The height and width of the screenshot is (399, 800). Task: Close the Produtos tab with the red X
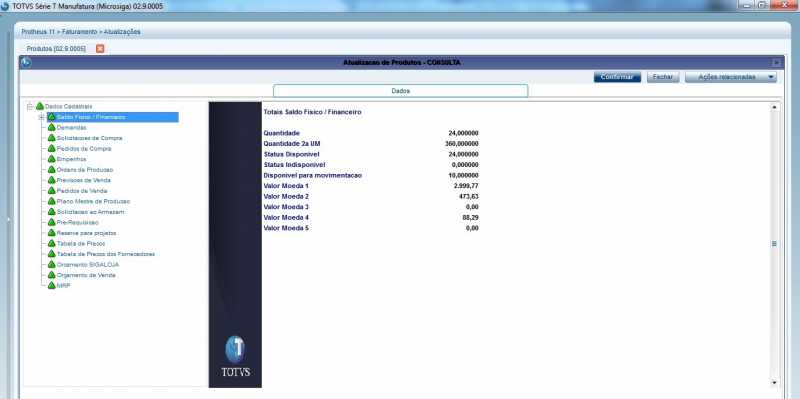pos(100,48)
